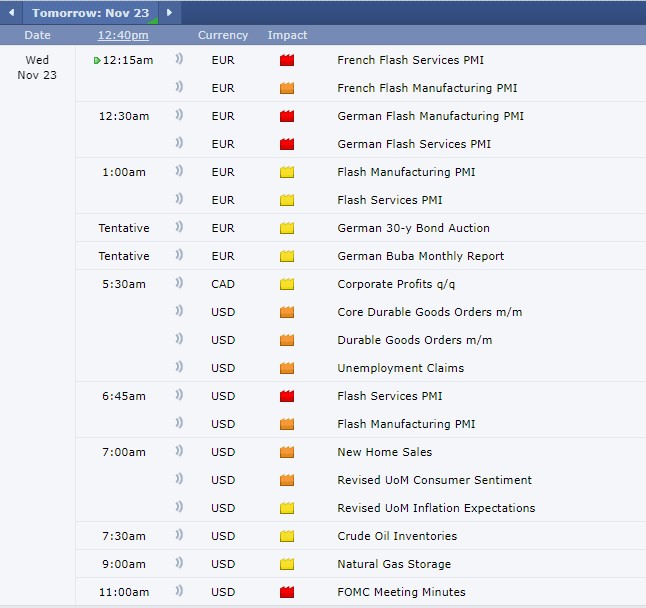Viewport: 646px width, 608px height.
Task: Click the Currency column header
Action: [x=223, y=35]
